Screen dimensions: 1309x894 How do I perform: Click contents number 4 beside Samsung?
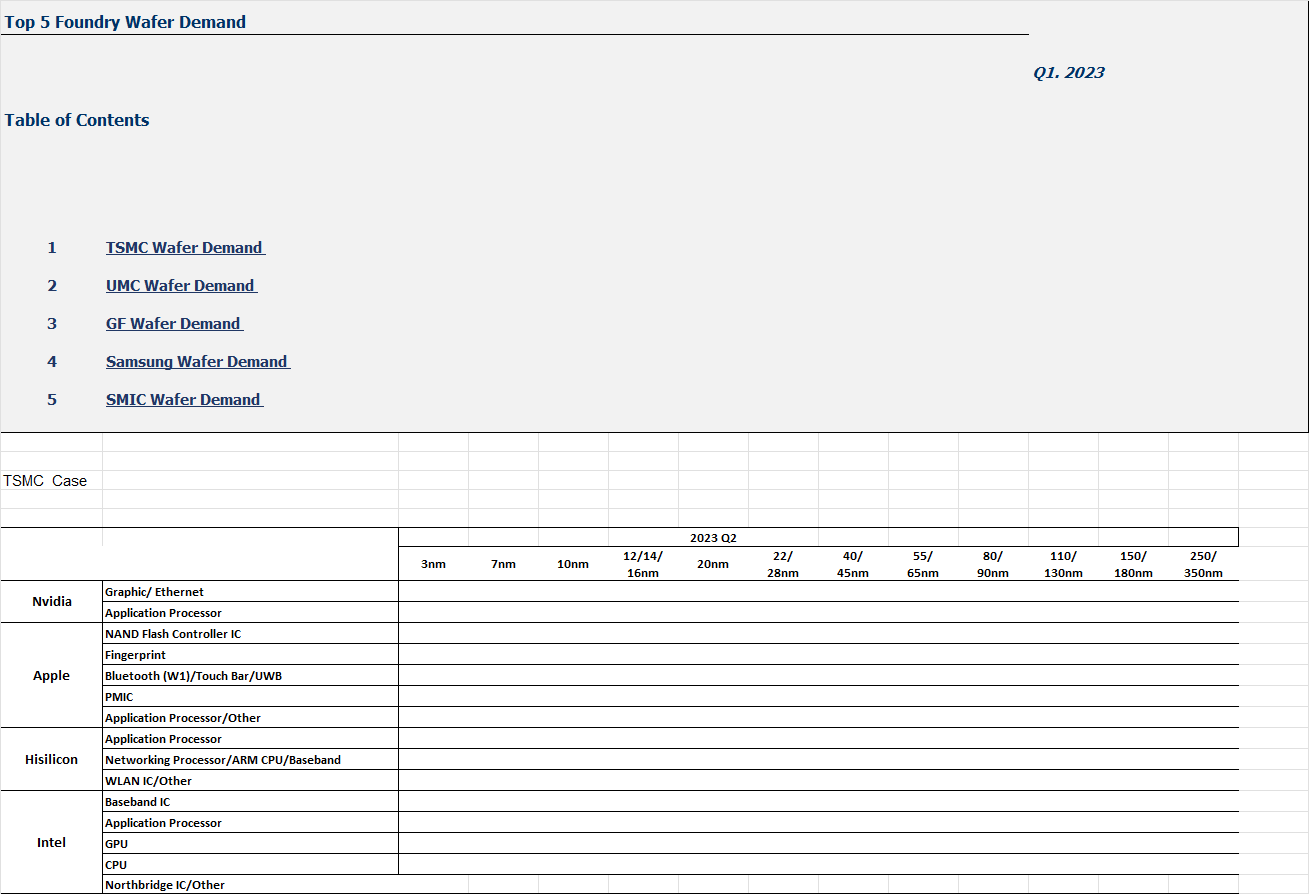point(52,362)
